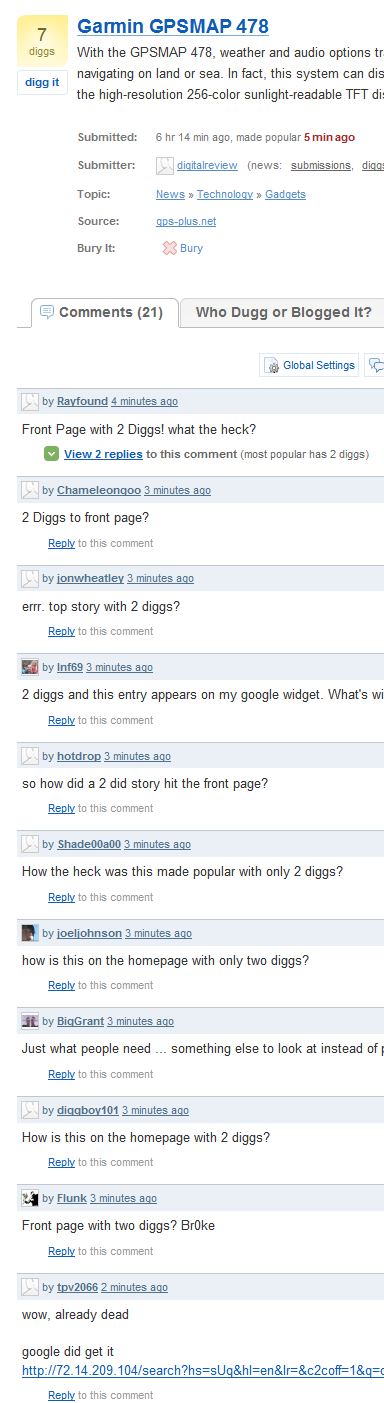Click jonwheatley's avatar icon
Screen dimensions: 384x1403
tap(30, 578)
